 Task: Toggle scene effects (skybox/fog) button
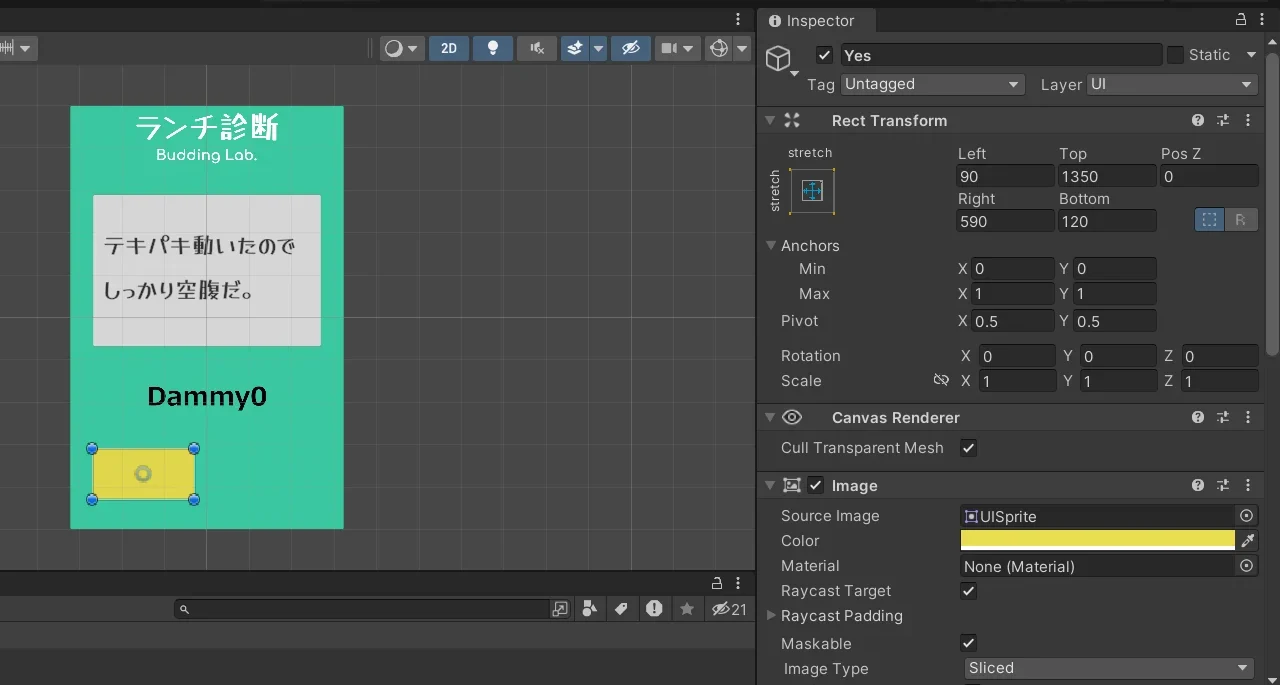575,48
